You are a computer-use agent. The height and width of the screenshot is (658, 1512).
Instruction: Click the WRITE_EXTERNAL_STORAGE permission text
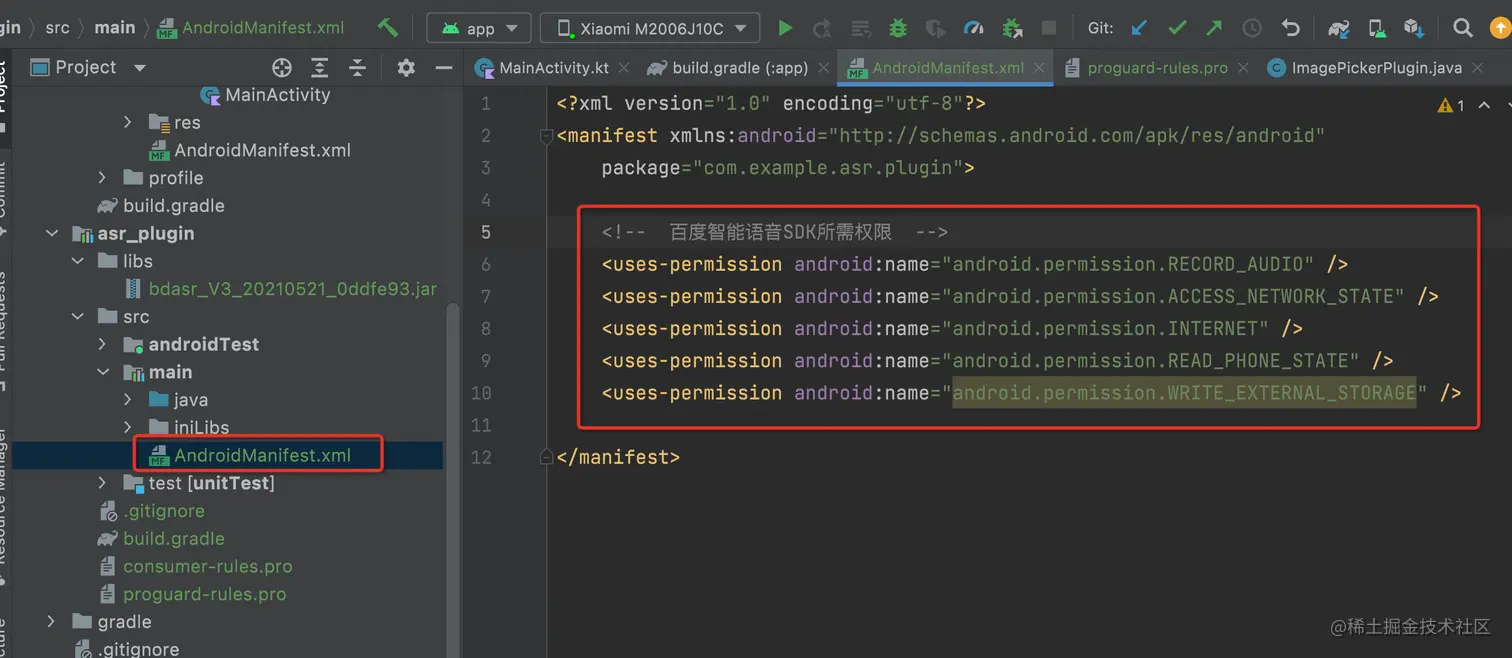(x=1184, y=393)
